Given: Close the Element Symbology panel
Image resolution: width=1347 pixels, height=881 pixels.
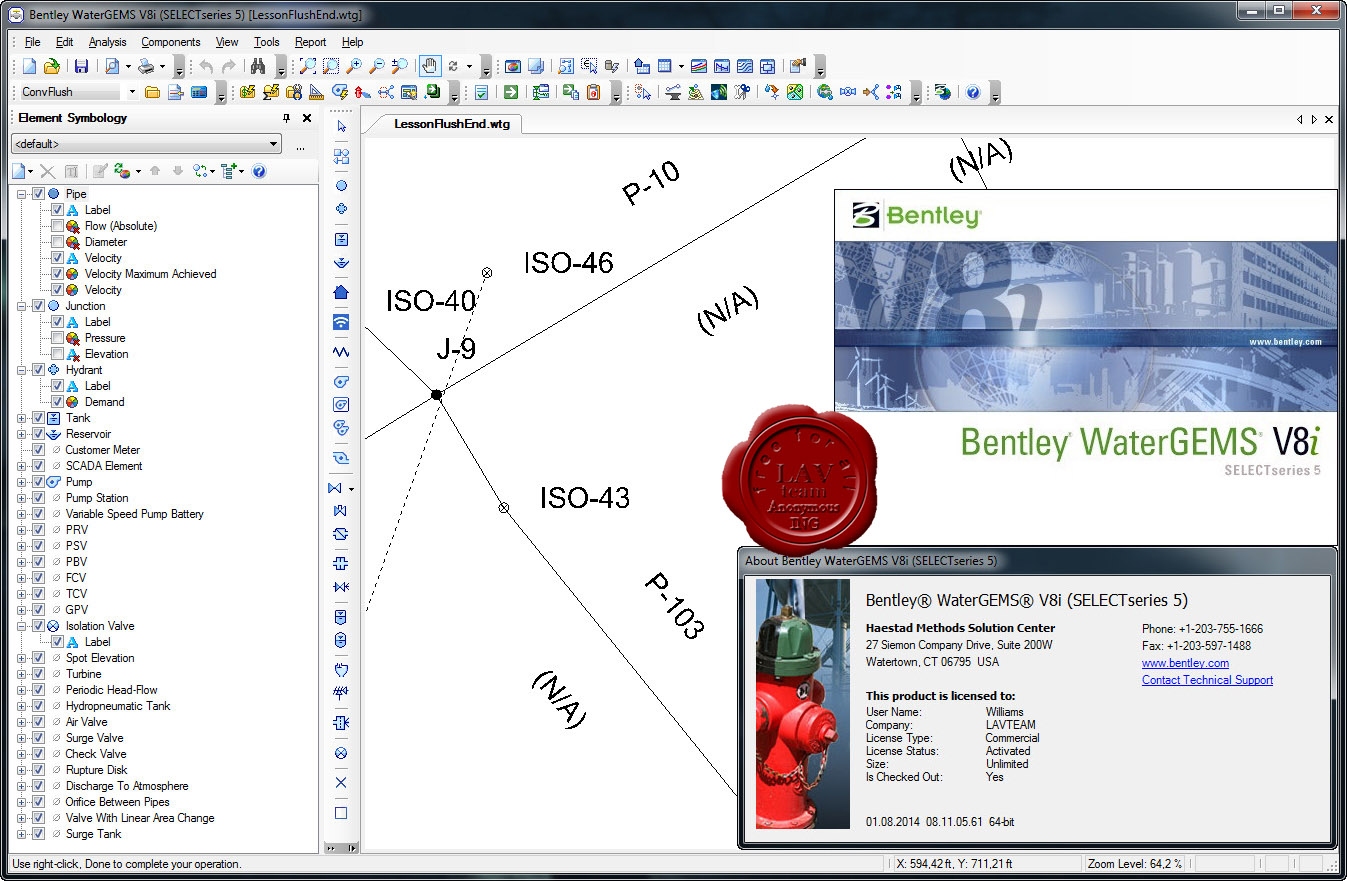Looking at the screenshot, I should (x=307, y=118).
